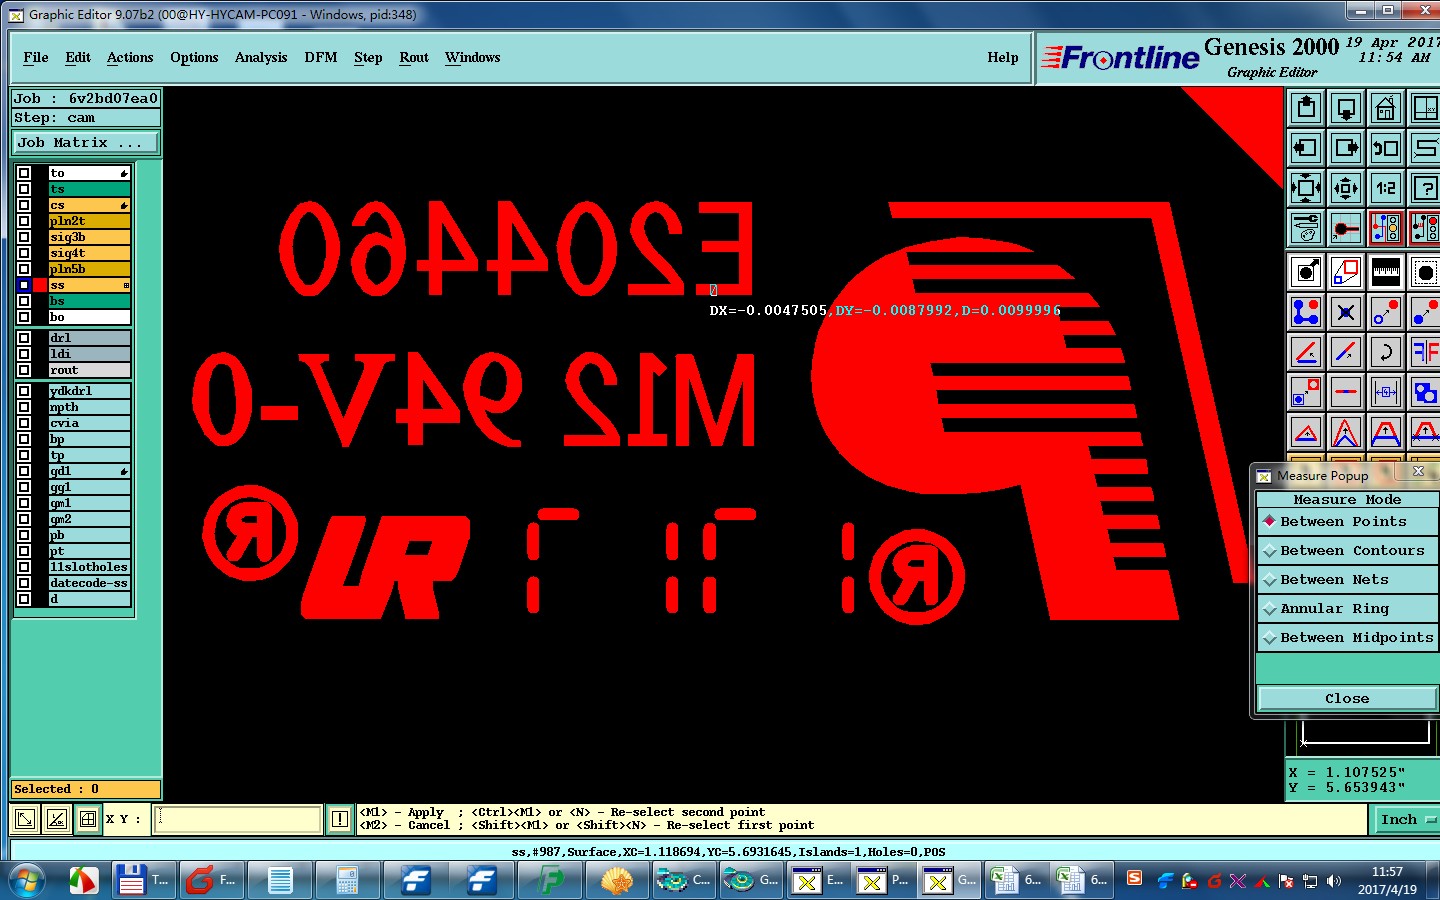
Task: Click the ydkdrl layer name
Action: (x=89, y=391)
